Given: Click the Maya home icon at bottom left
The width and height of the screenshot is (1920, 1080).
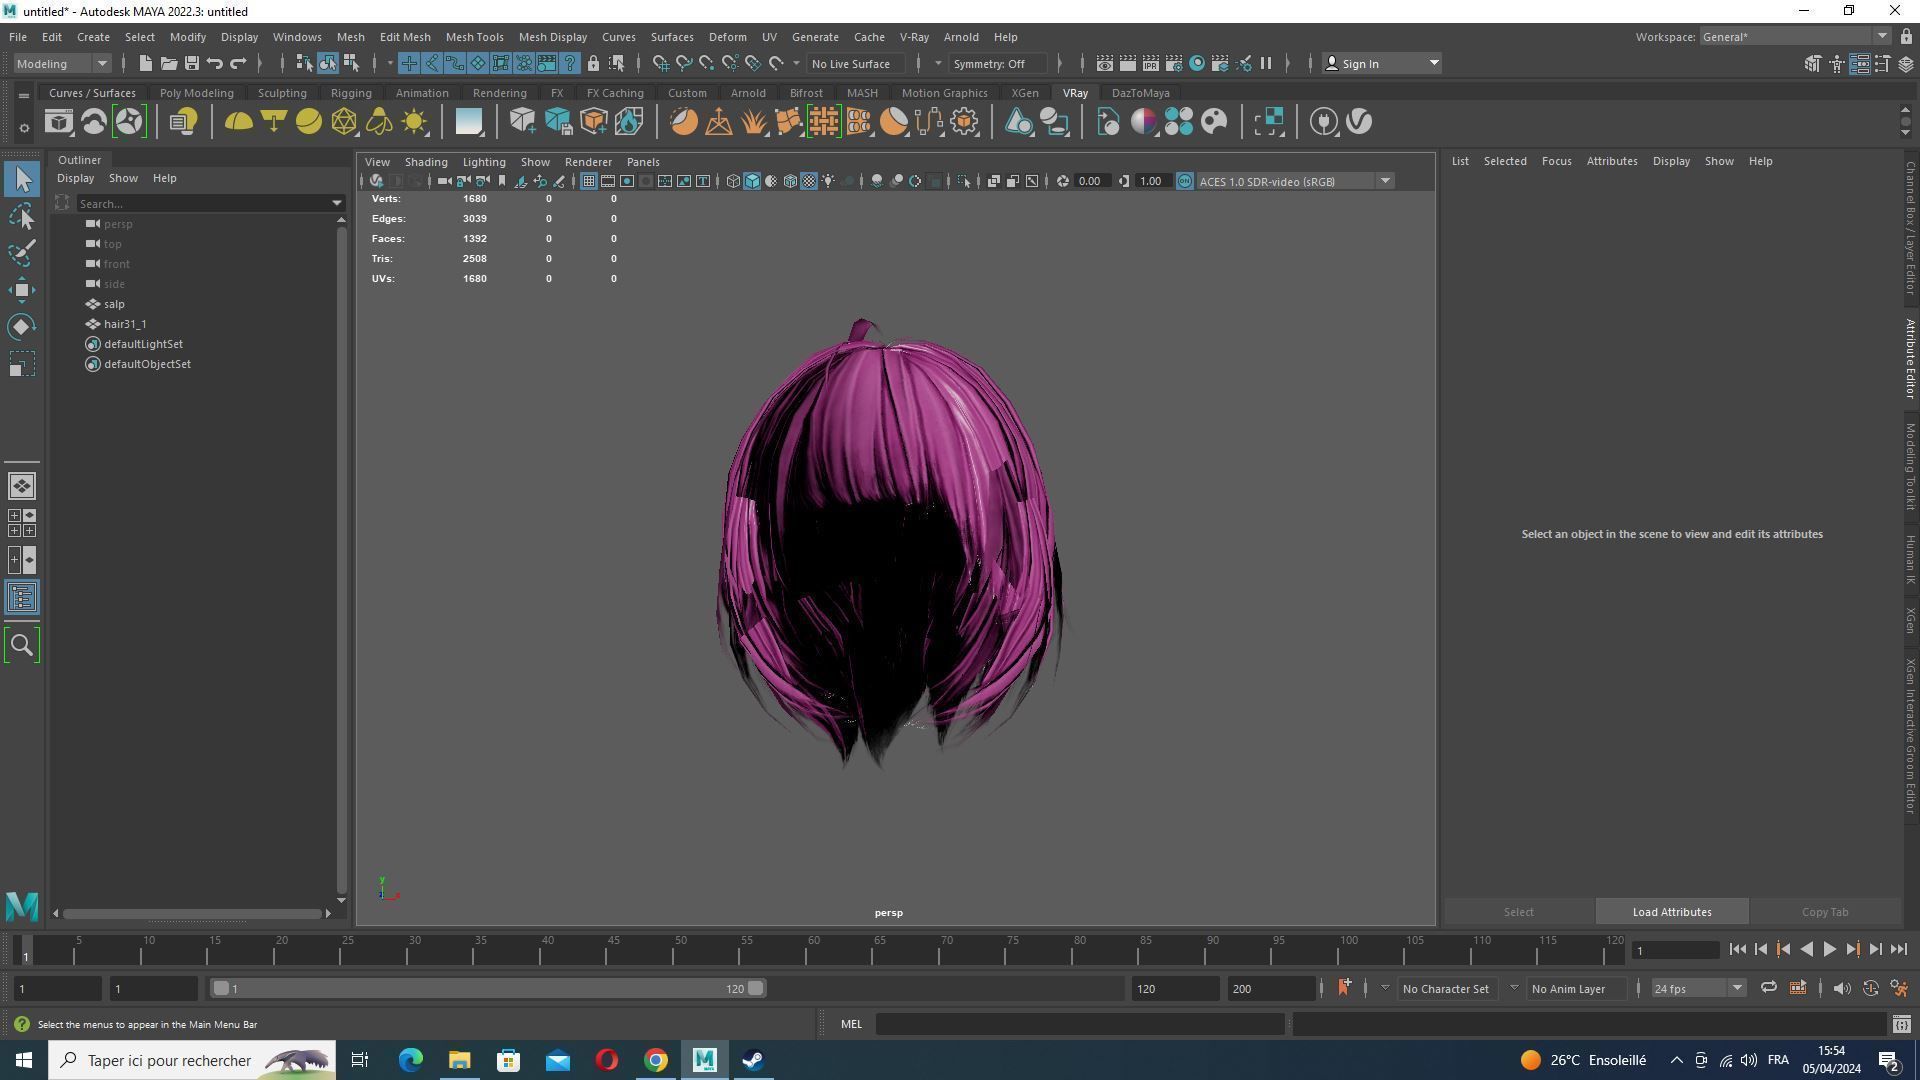Looking at the screenshot, I should (22, 907).
